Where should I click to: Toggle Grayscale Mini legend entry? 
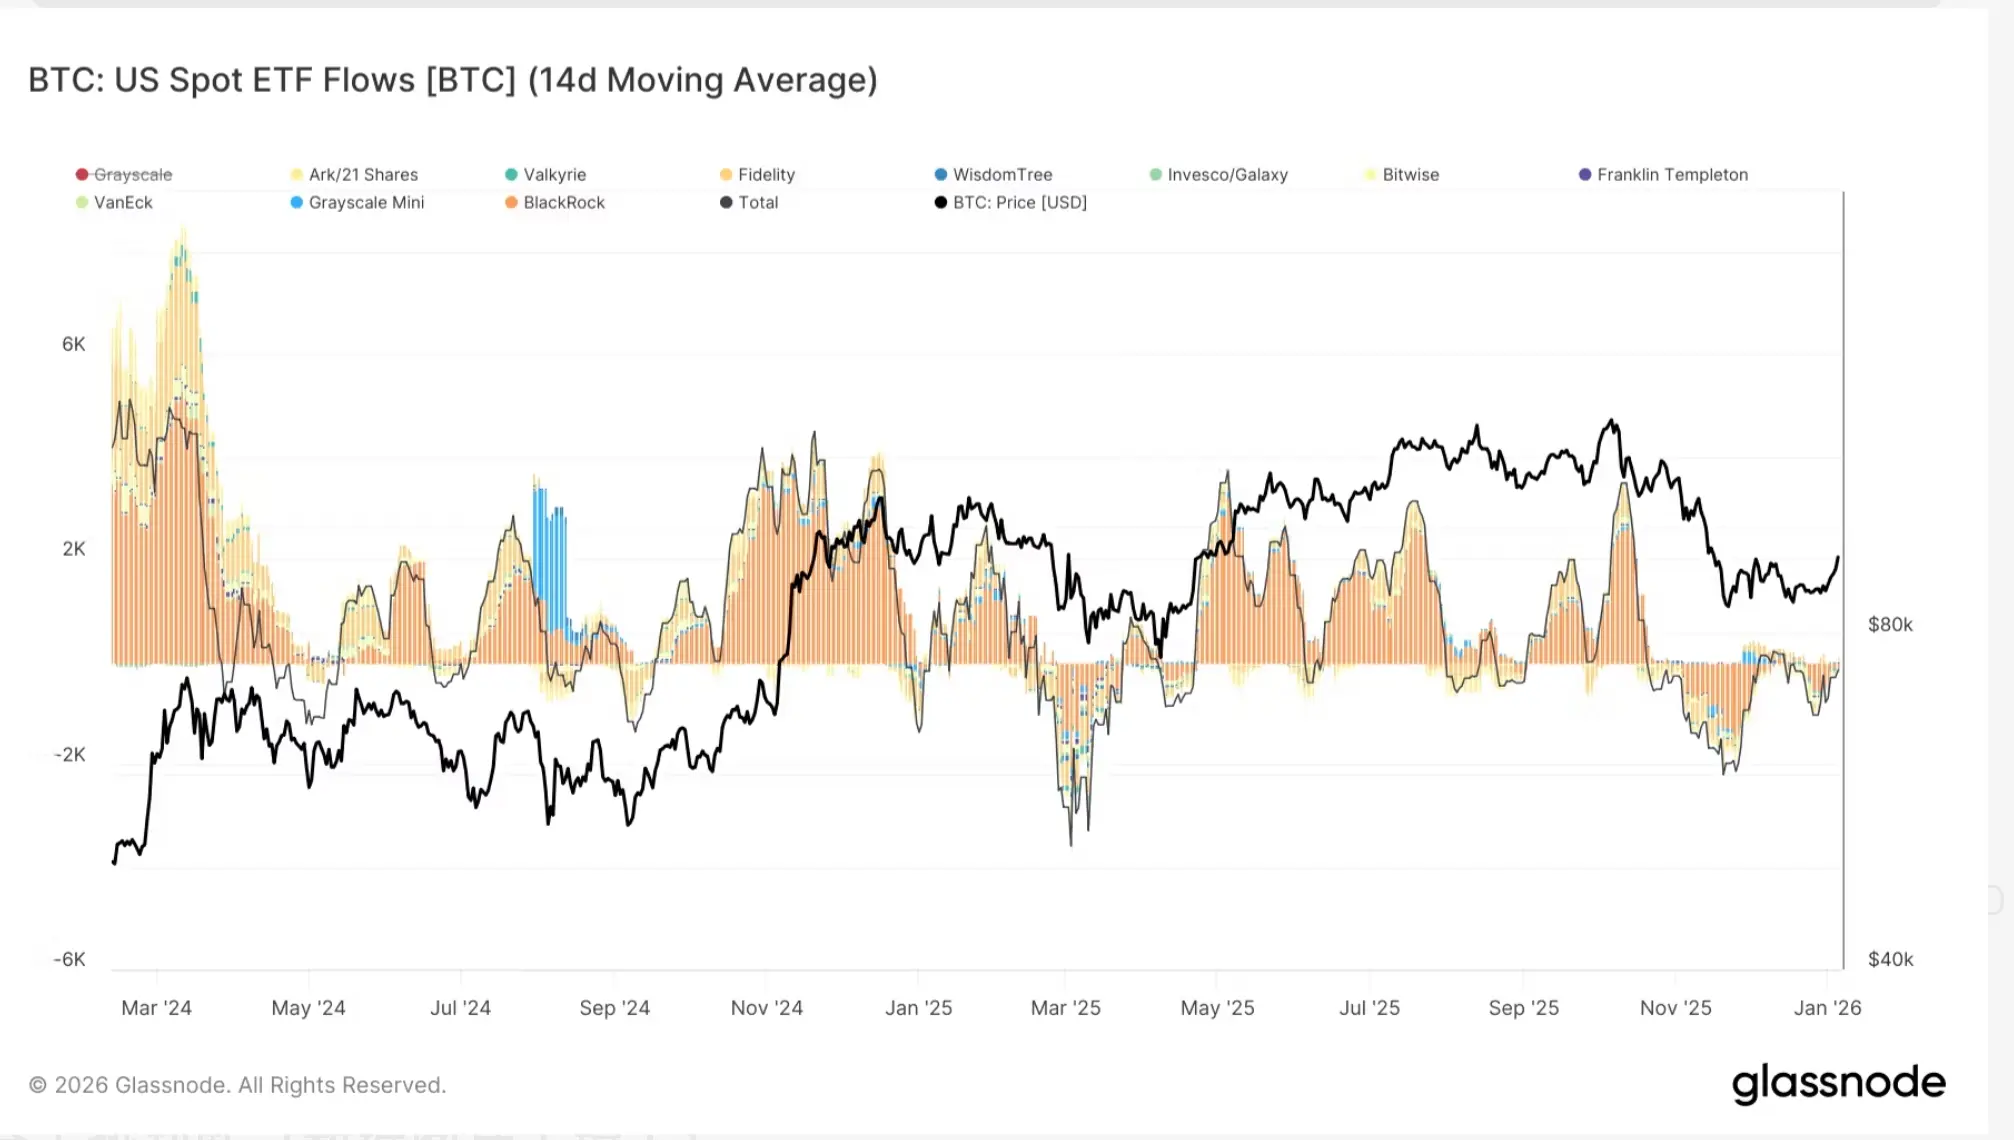tap(357, 202)
